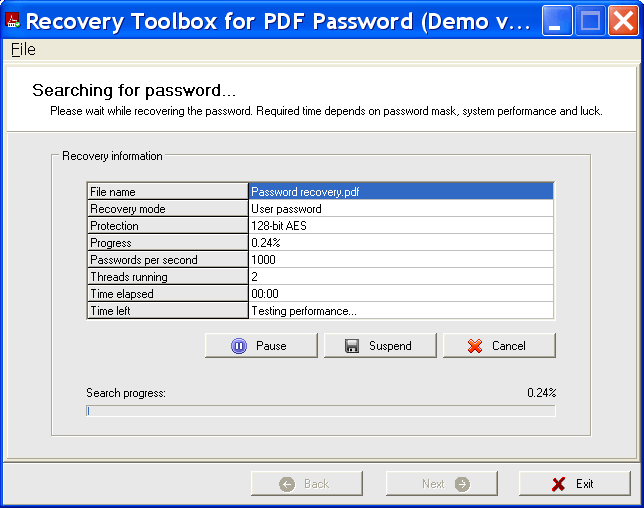Click the Threads running value '2'
This screenshot has width=644, height=508.
pyautogui.click(x=401, y=277)
